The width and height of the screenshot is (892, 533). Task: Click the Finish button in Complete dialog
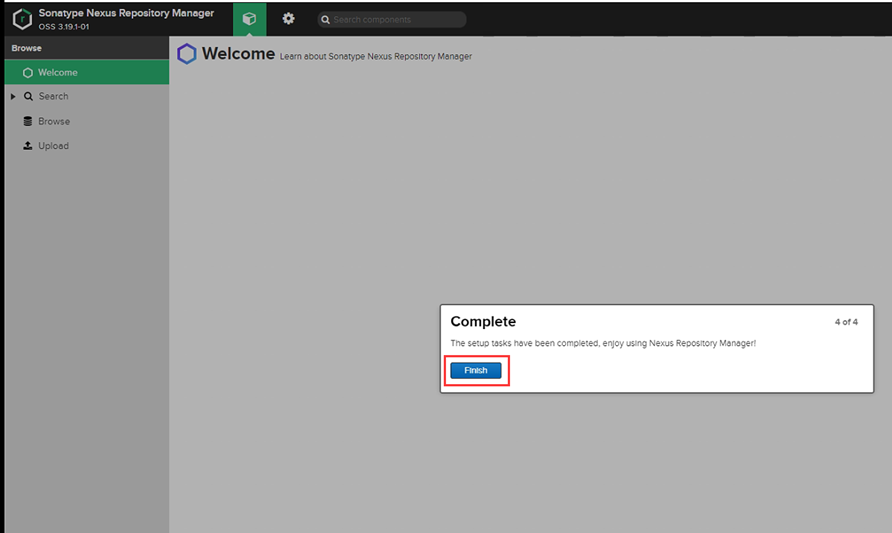[476, 370]
